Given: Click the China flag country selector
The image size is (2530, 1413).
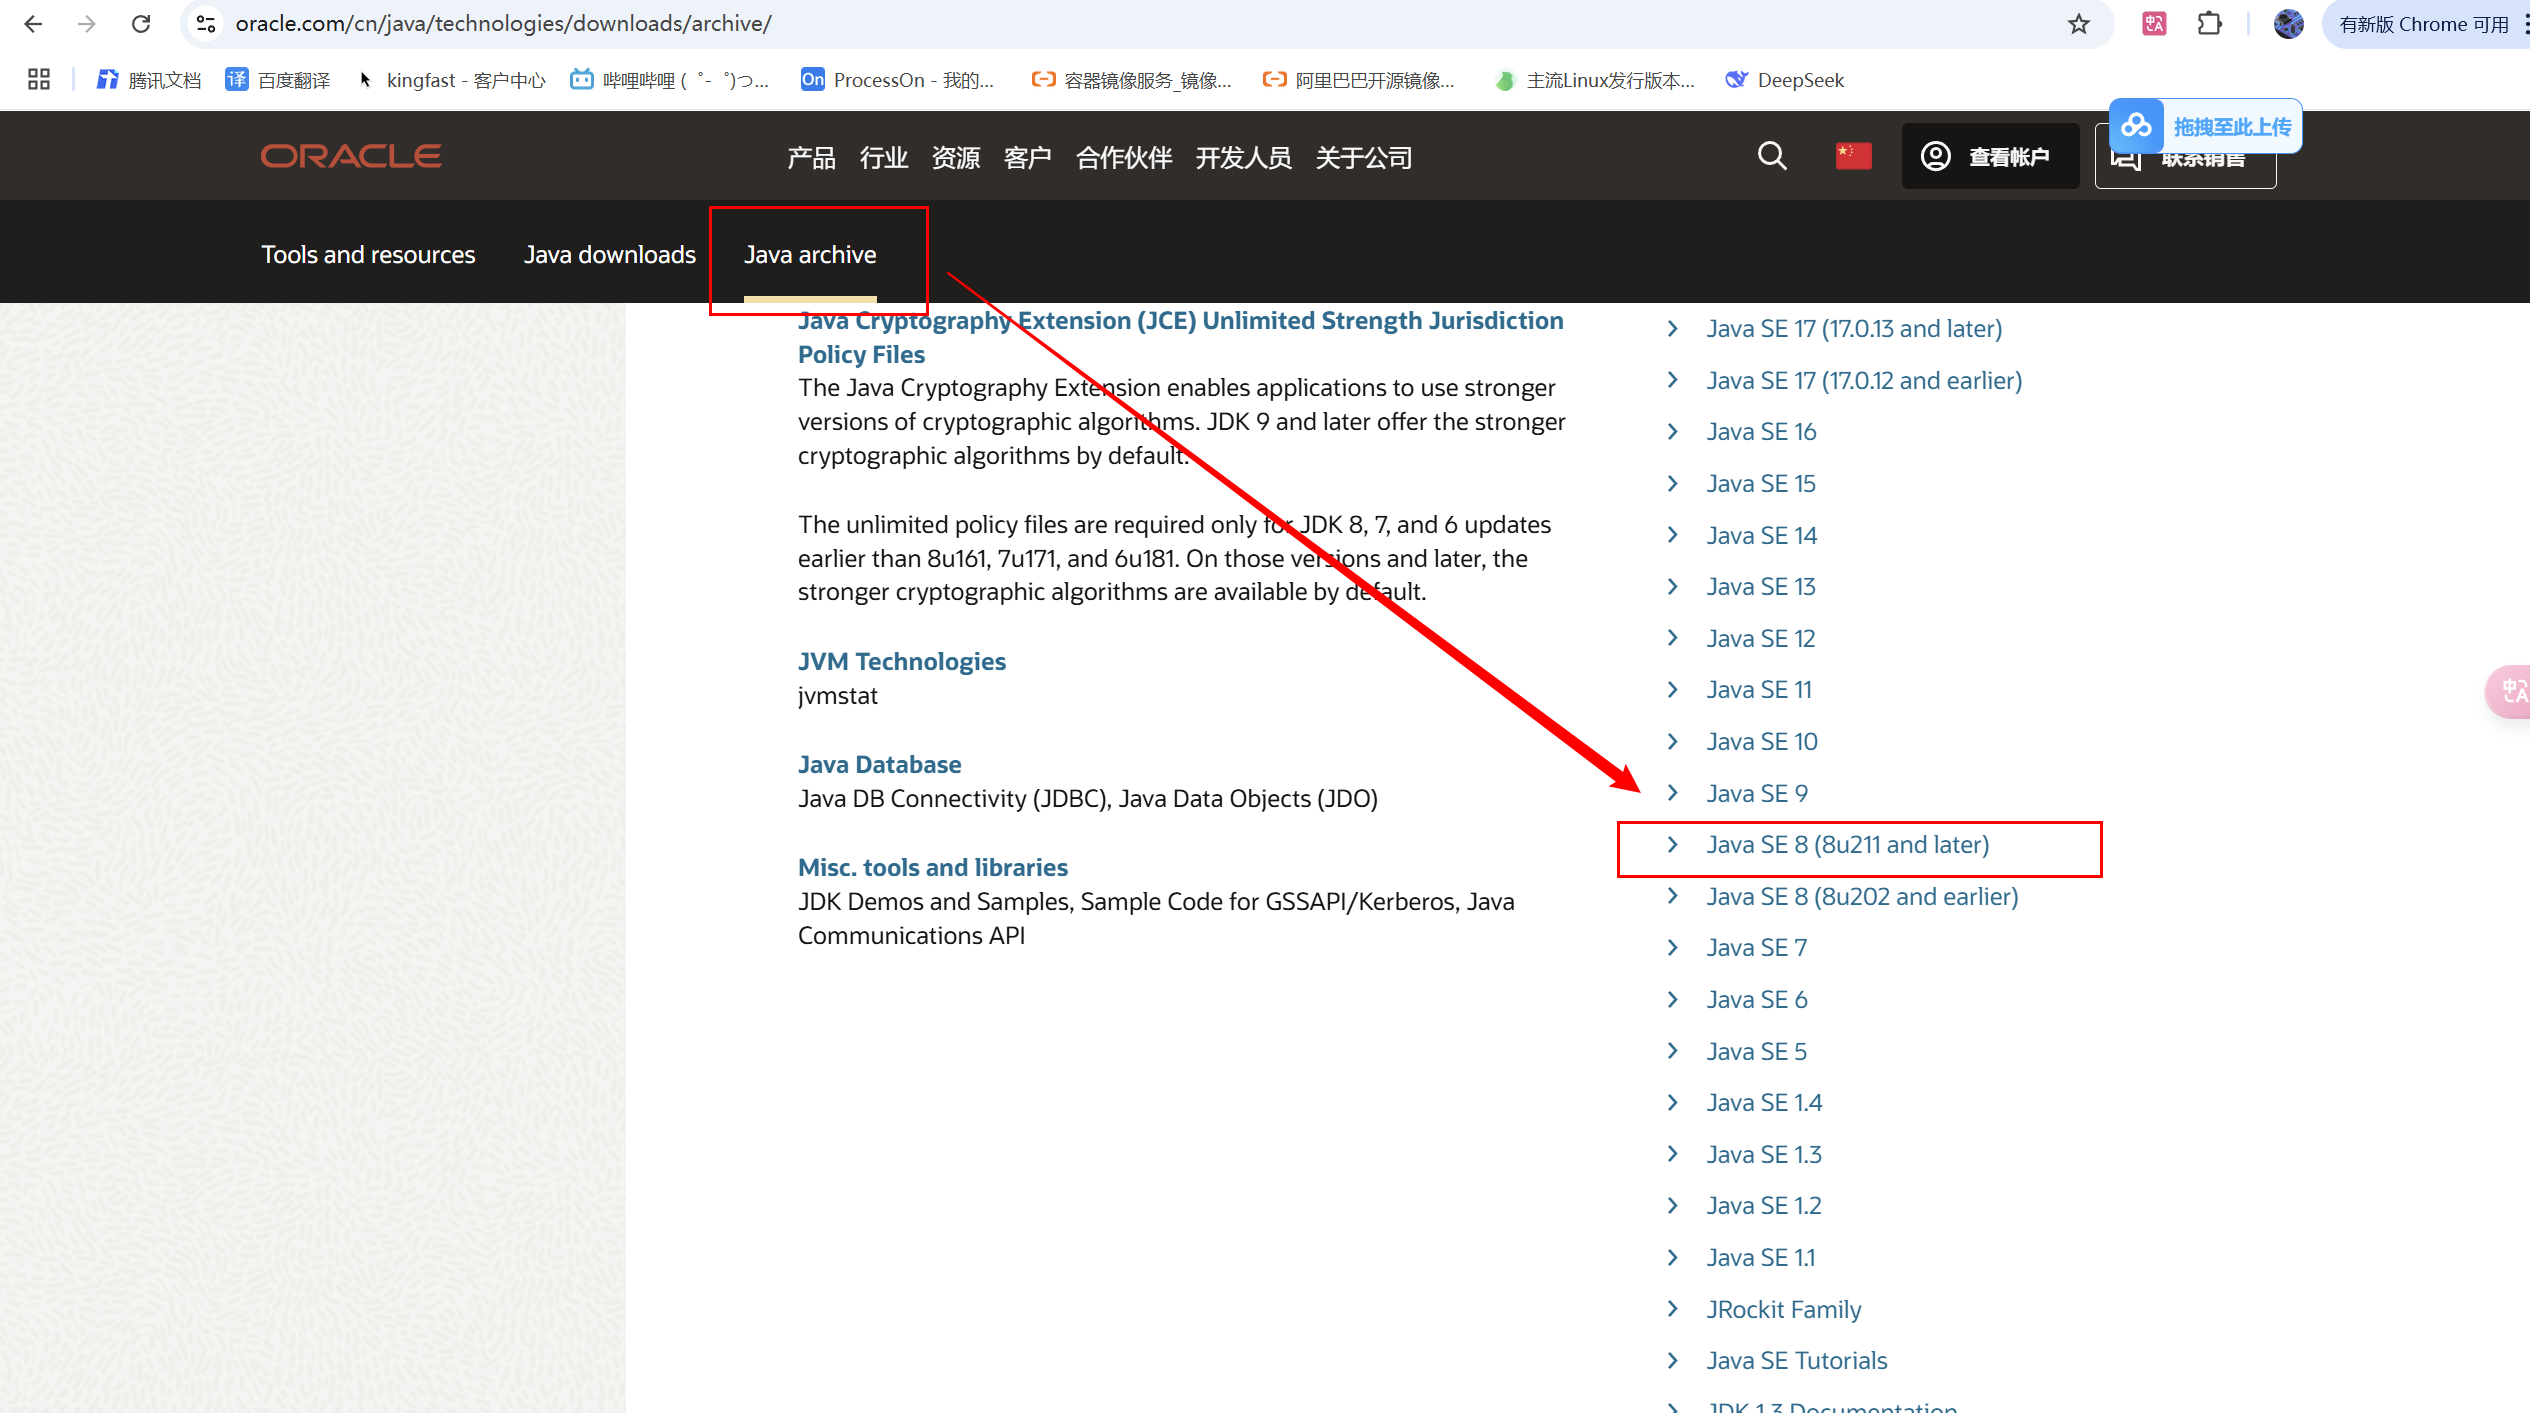Looking at the screenshot, I should [1853, 156].
